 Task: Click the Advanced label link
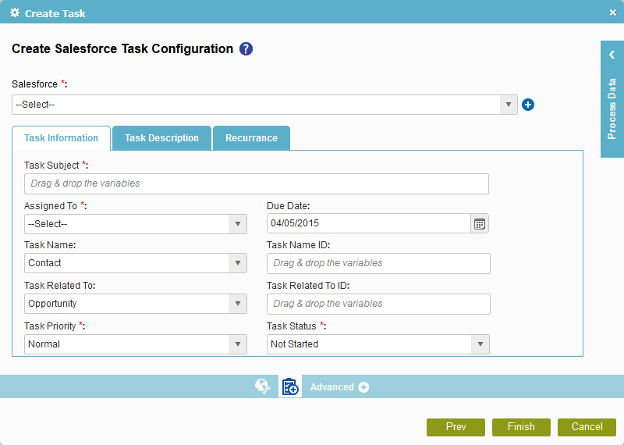332,387
